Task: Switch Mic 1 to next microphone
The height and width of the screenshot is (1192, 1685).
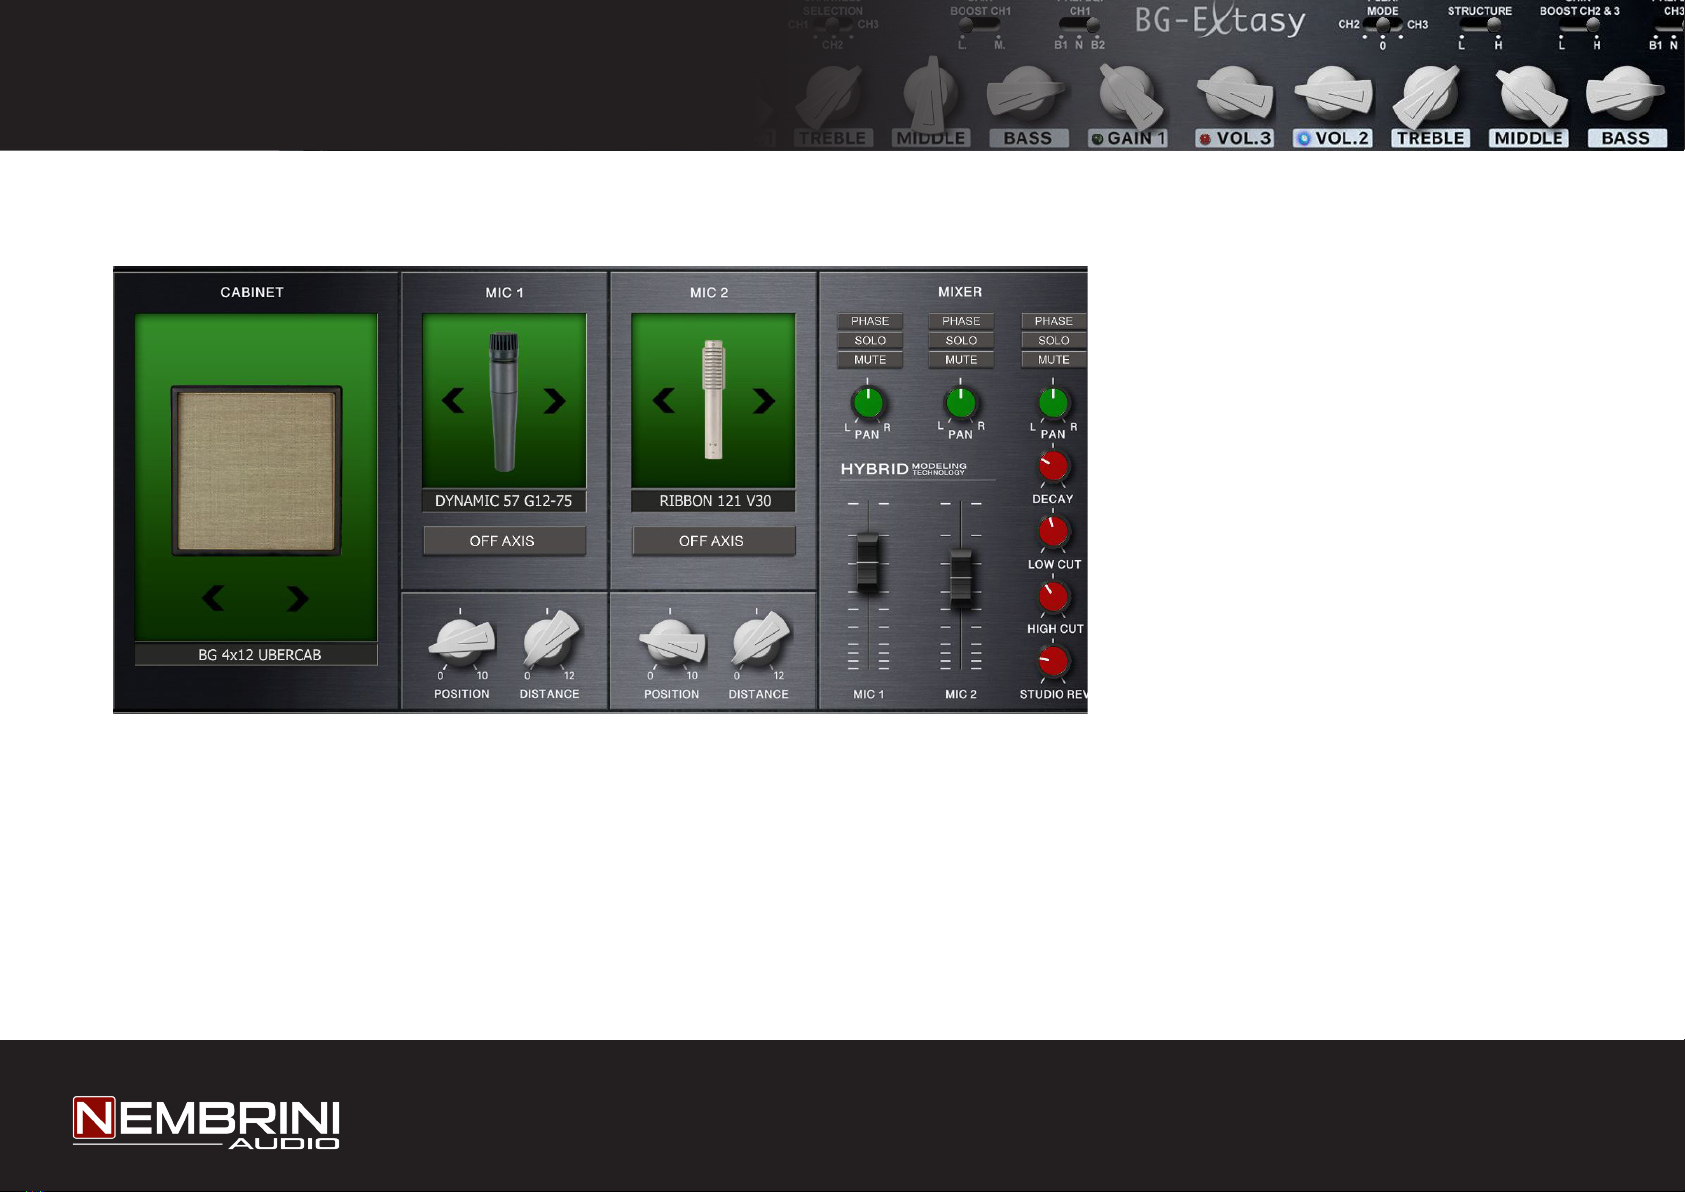Action: click(554, 401)
